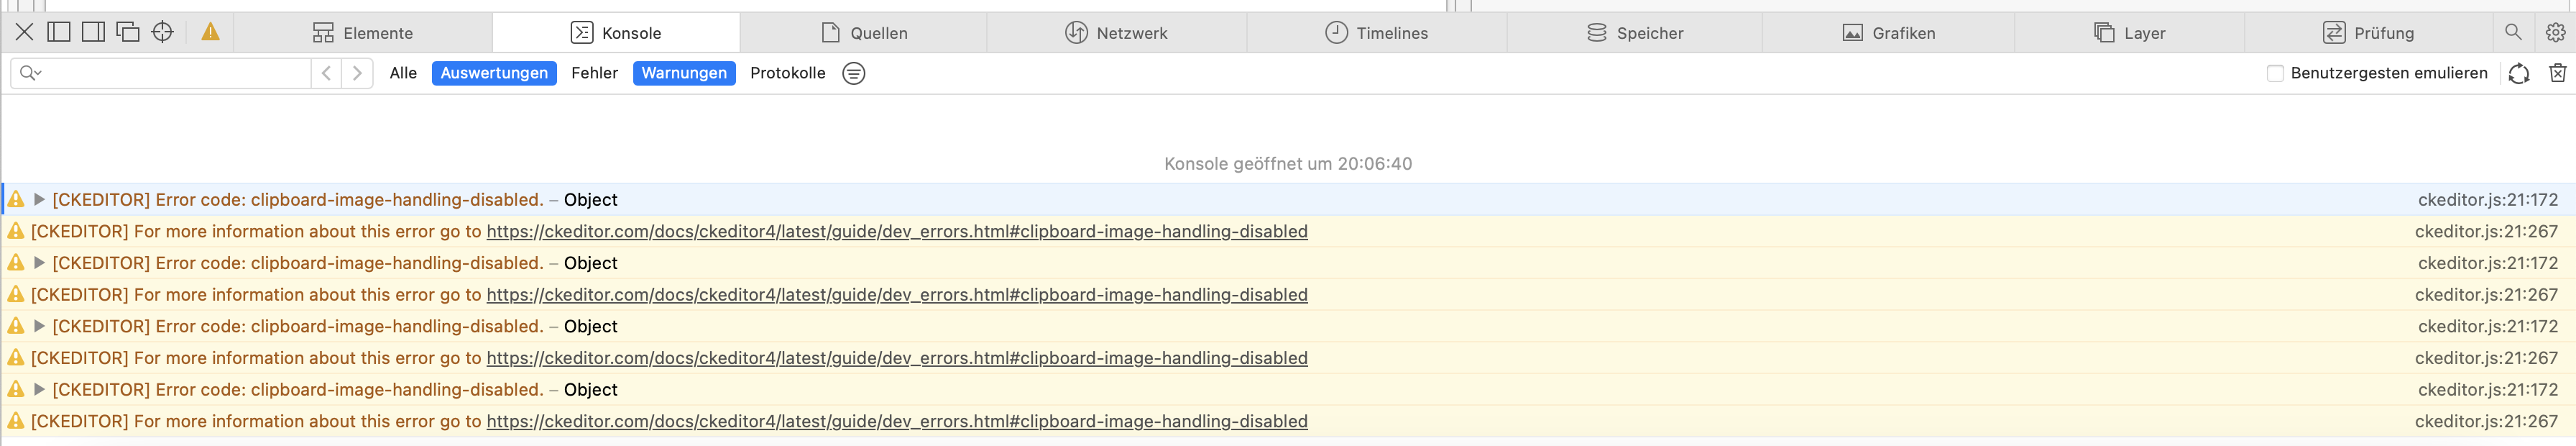Open the Elemente tab
Image resolution: width=2576 pixels, height=446 pixels.
[363, 33]
